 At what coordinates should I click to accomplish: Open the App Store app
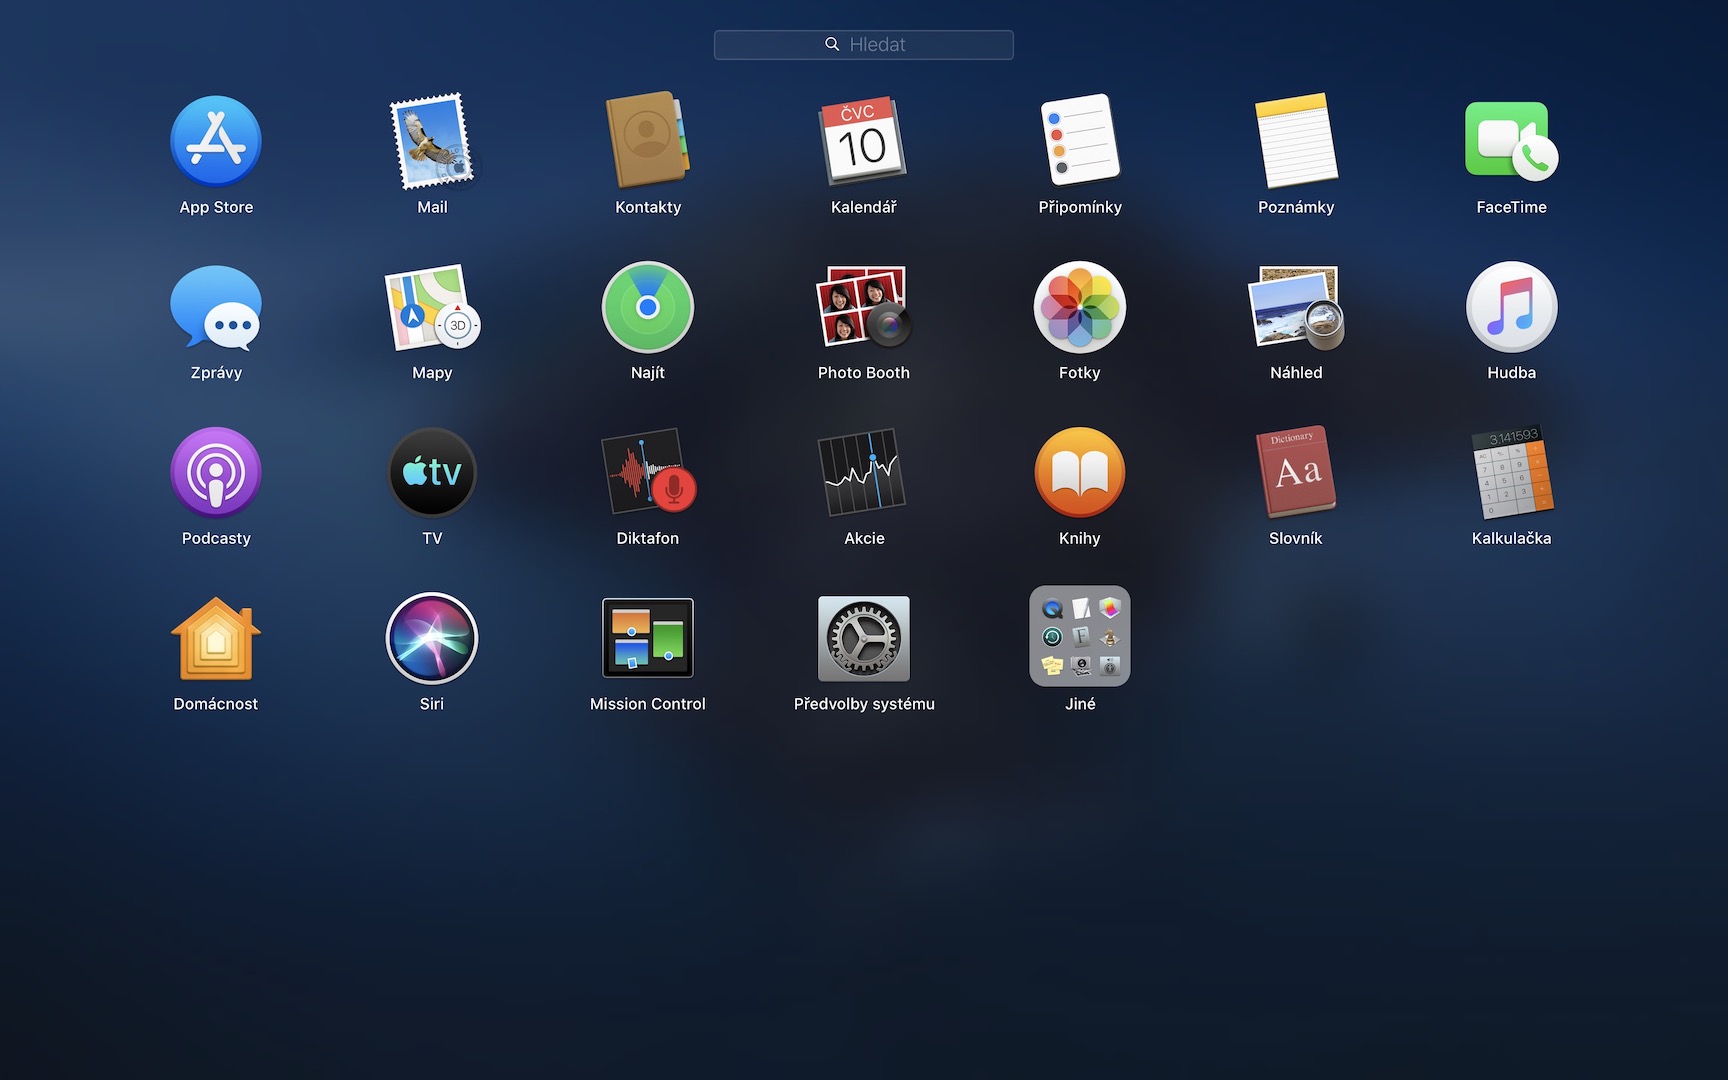[216, 142]
